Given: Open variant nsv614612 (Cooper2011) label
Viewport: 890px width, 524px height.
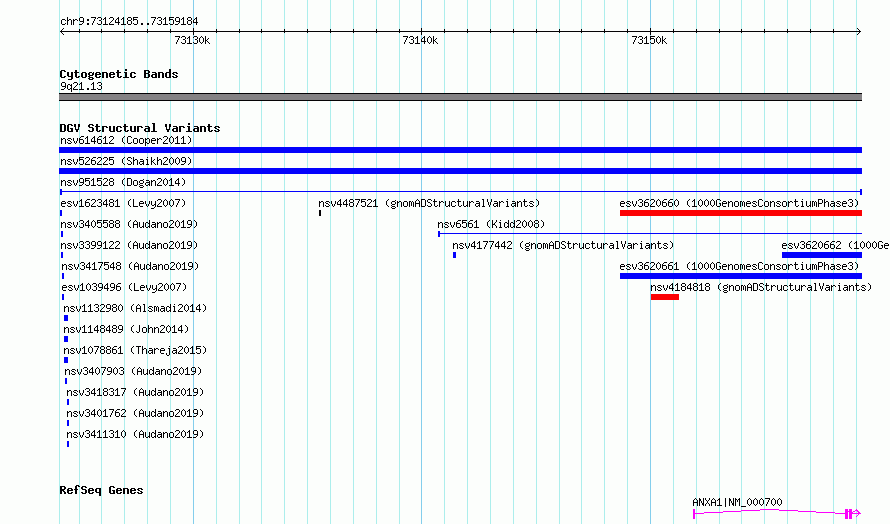Looking at the screenshot, I should pos(126,140).
